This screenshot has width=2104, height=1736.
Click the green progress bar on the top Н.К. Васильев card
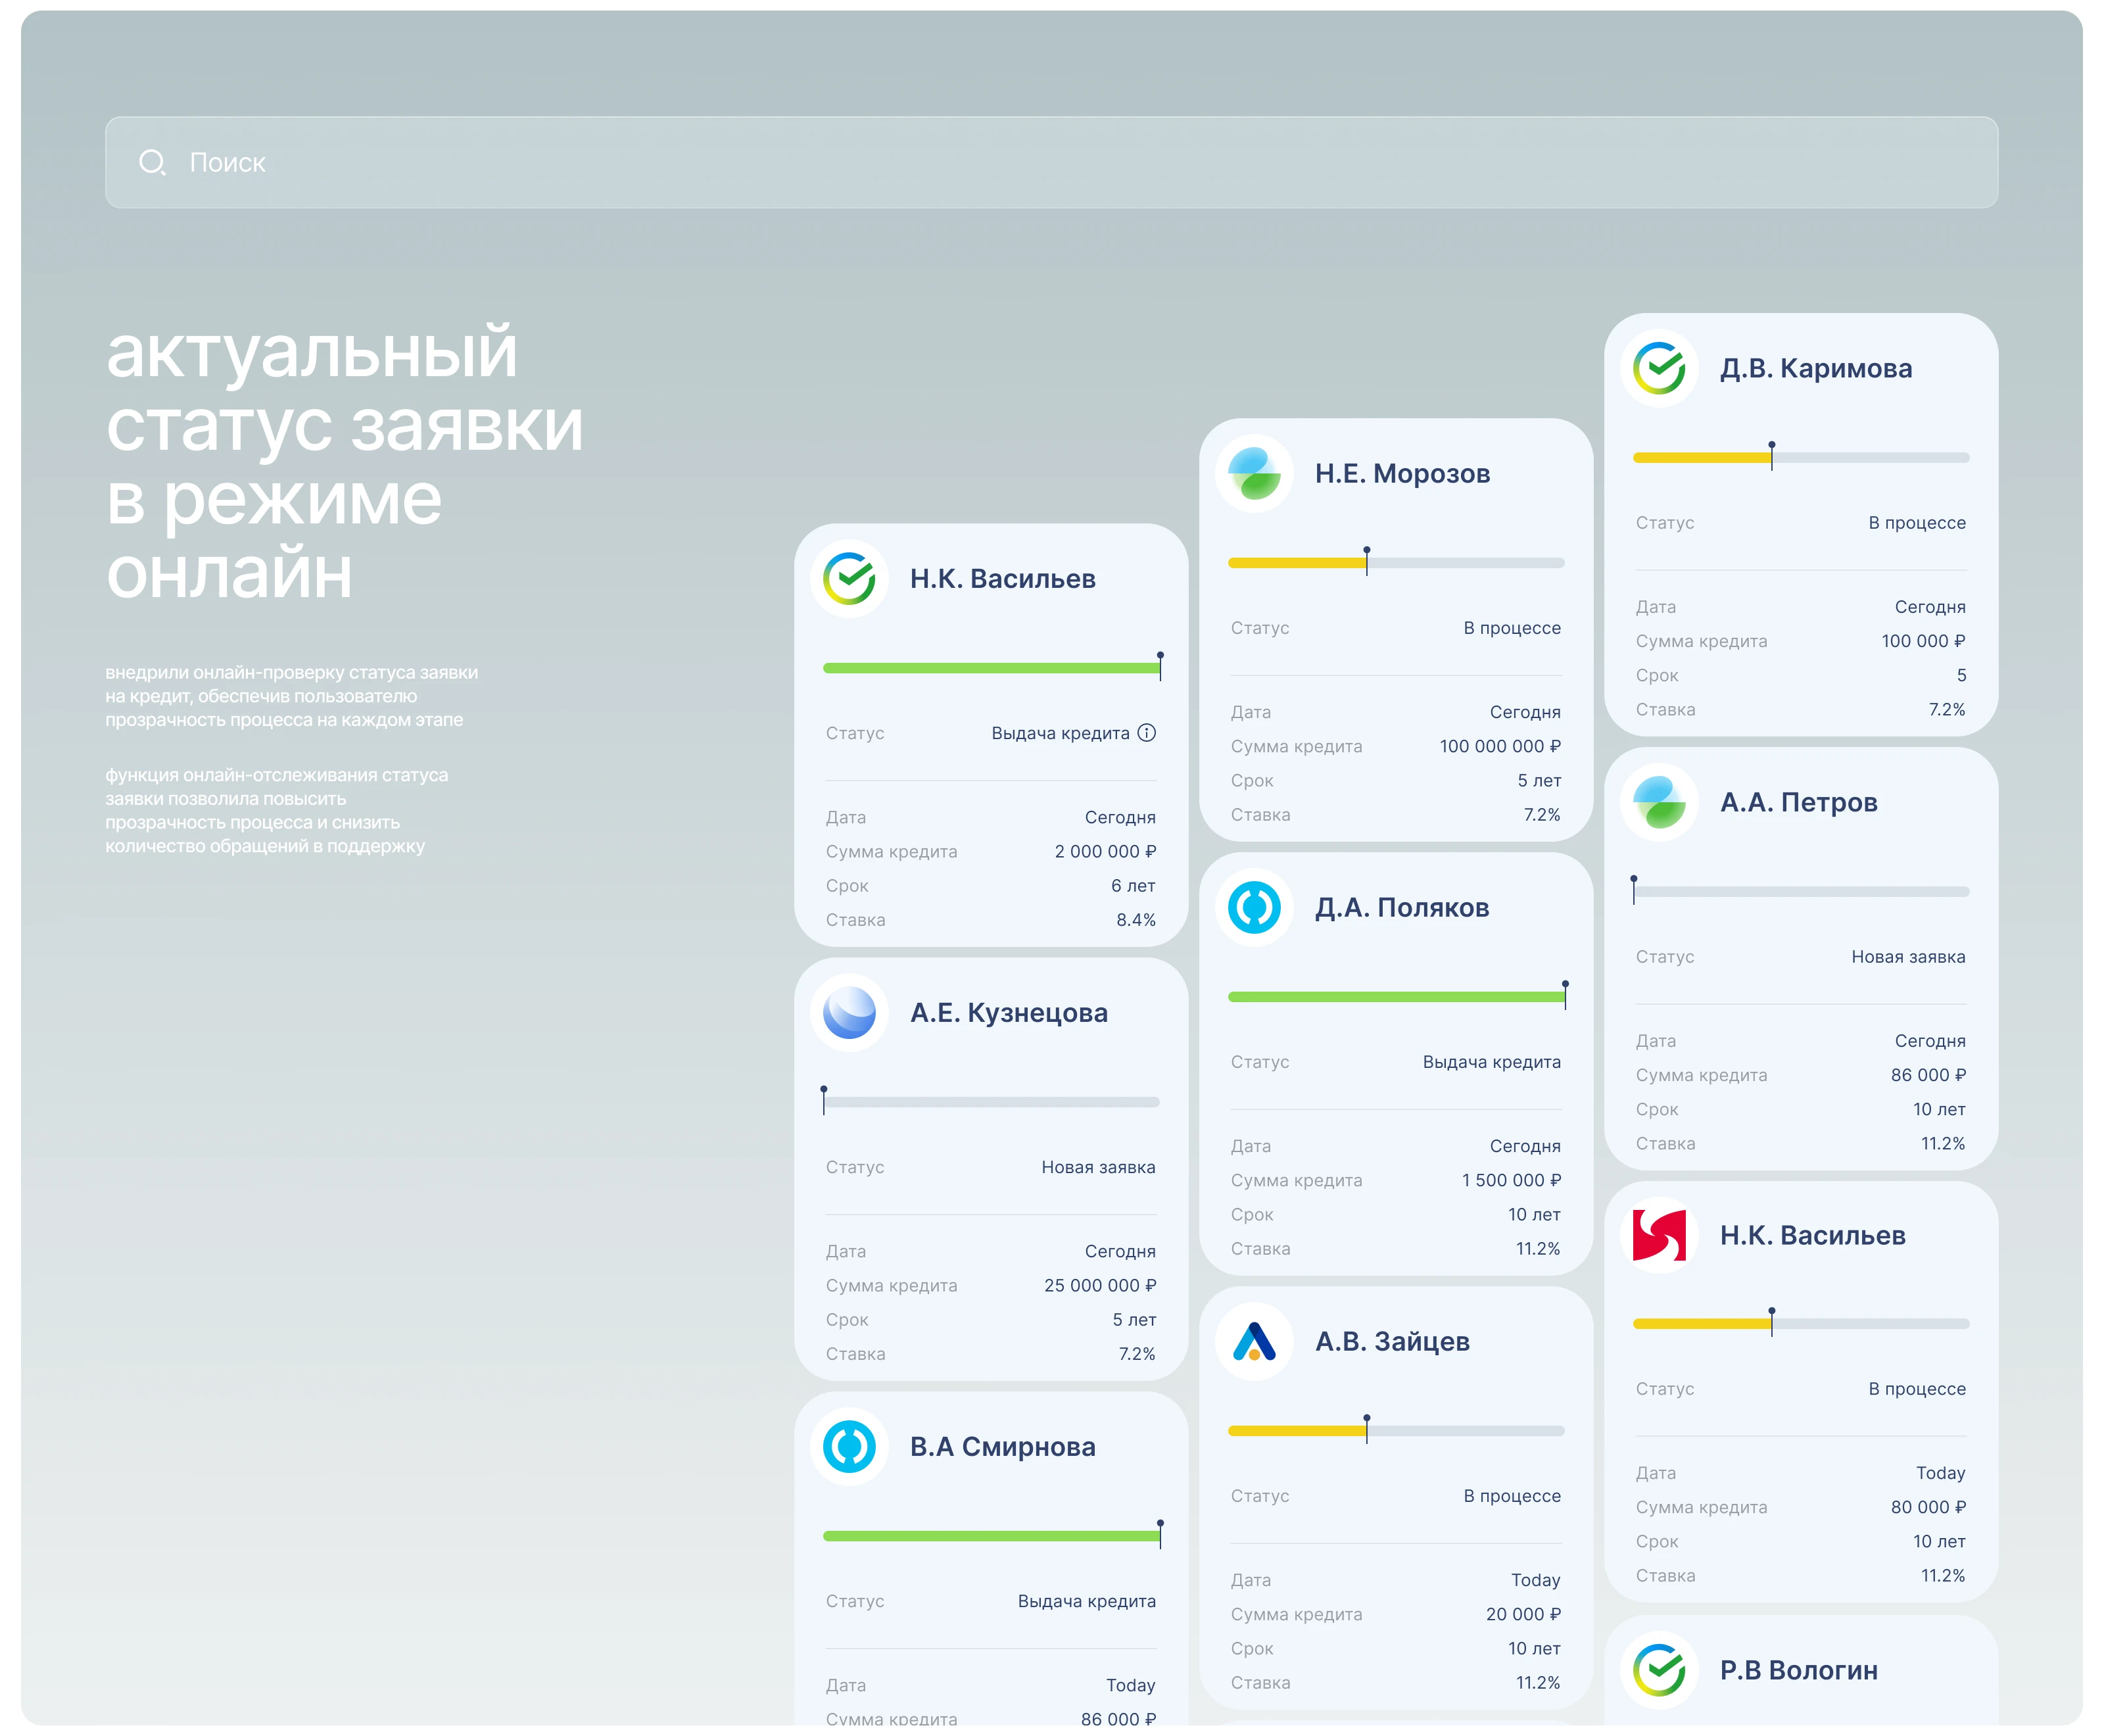point(991,667)
